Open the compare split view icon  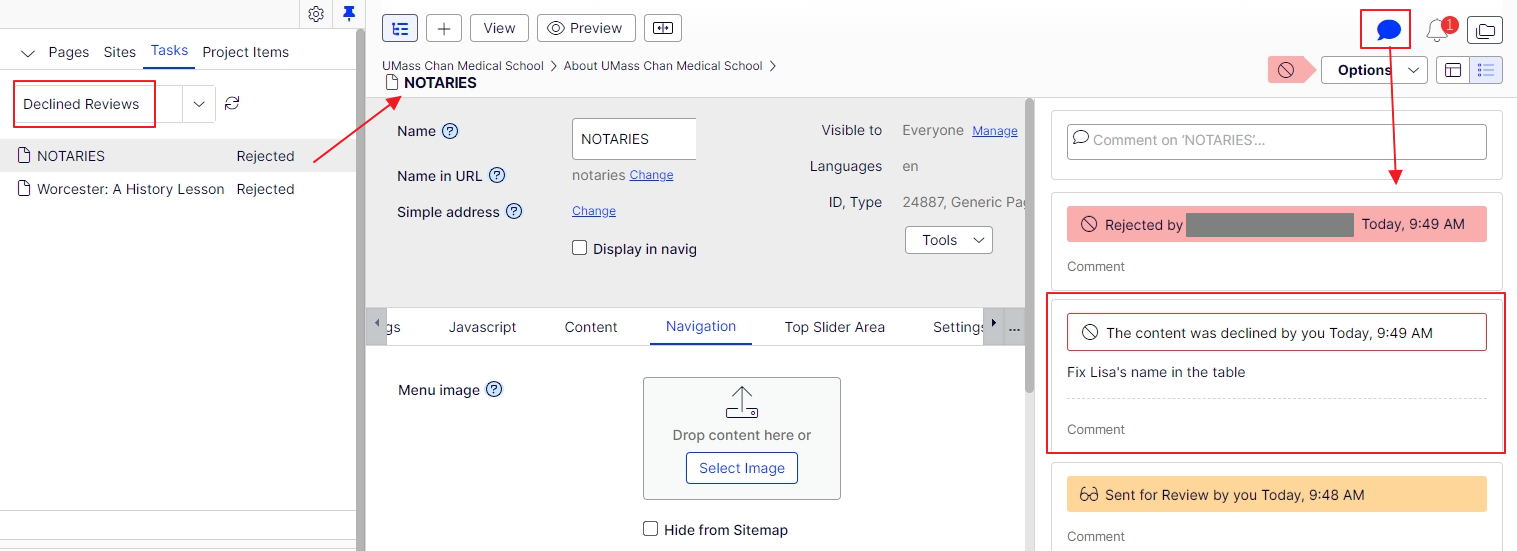[x=663, y=28]
